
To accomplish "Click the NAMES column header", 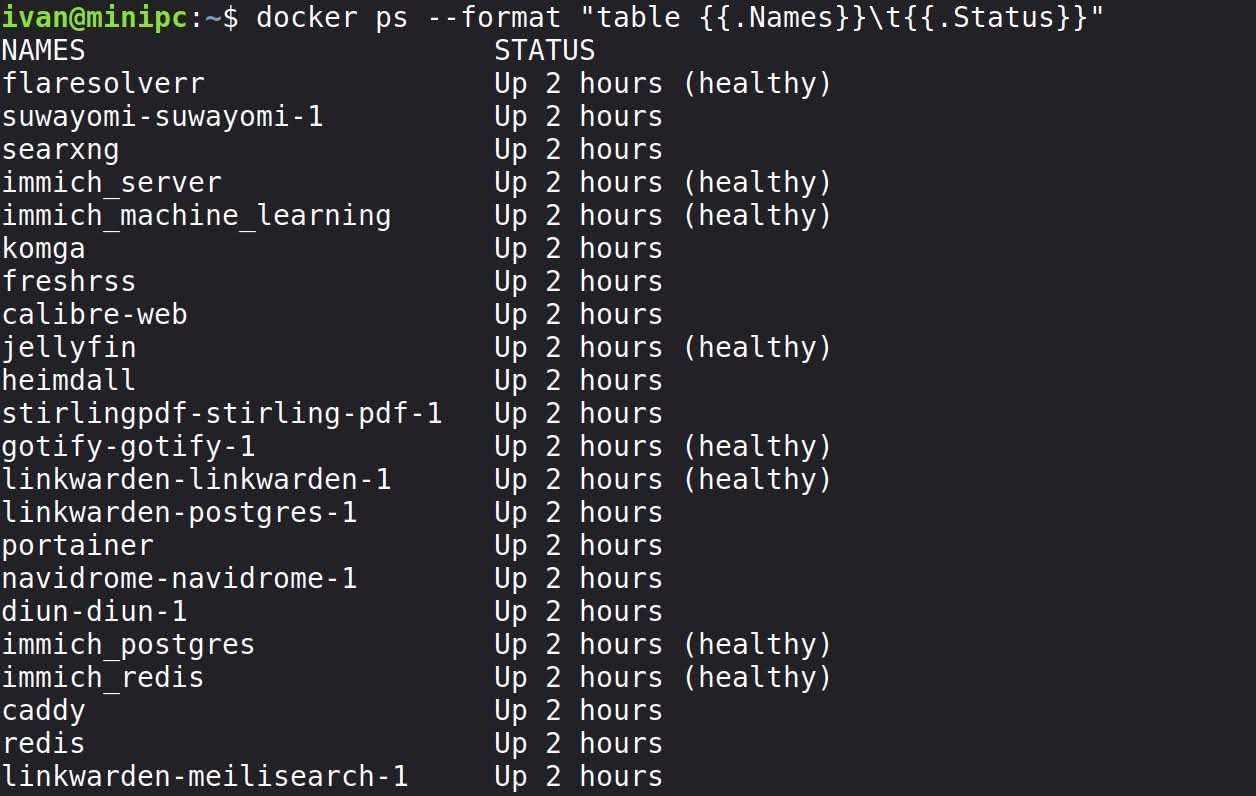I will tap(43, 50).
